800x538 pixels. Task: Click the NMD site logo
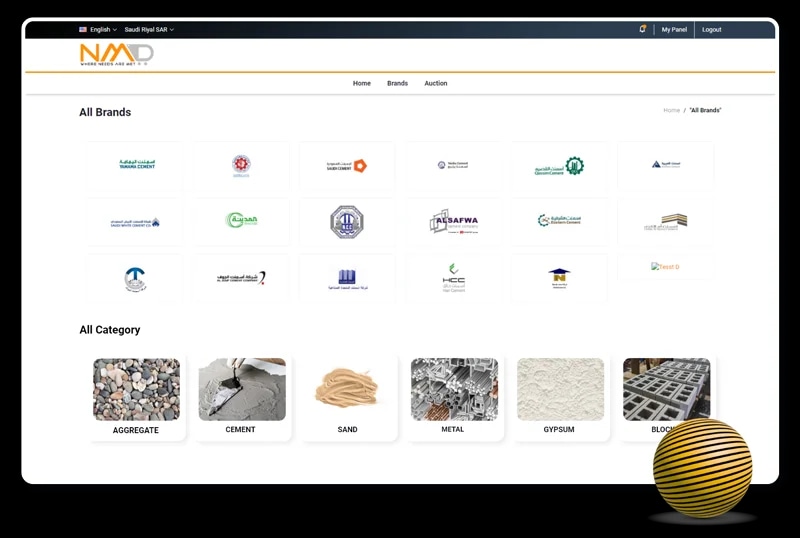117,55
